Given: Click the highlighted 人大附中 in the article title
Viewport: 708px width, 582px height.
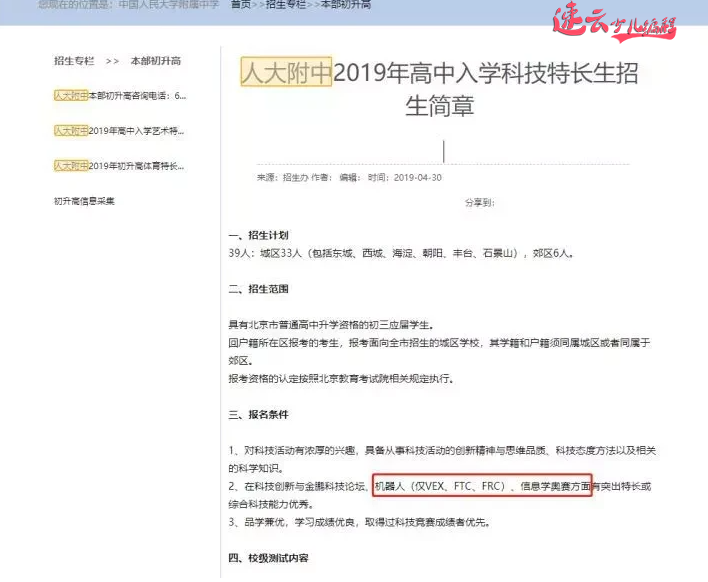Looking at the screenshot, I should point(286,73).
